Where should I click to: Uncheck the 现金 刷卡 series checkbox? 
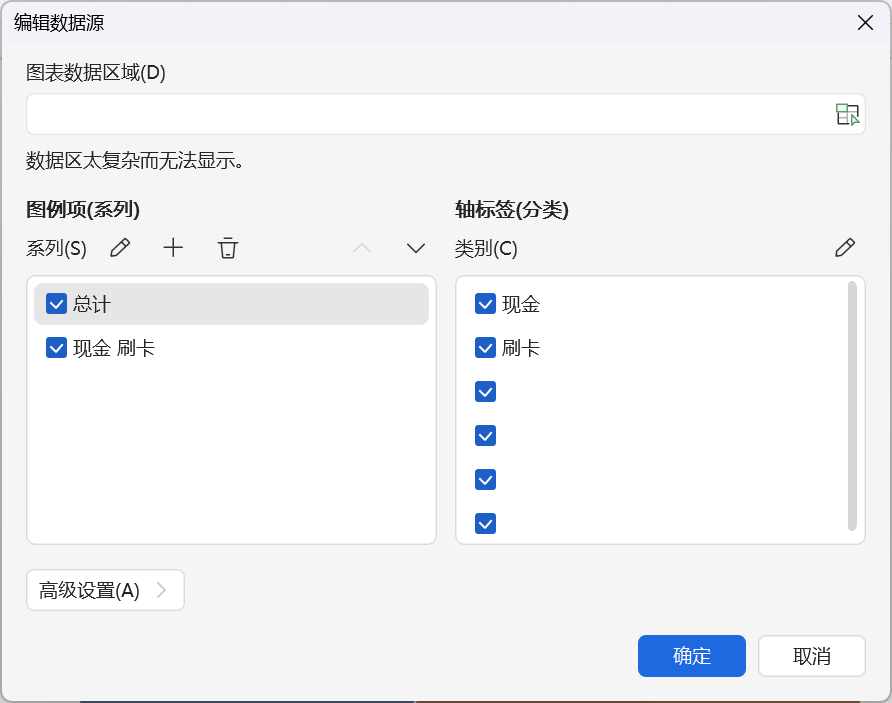56,348
